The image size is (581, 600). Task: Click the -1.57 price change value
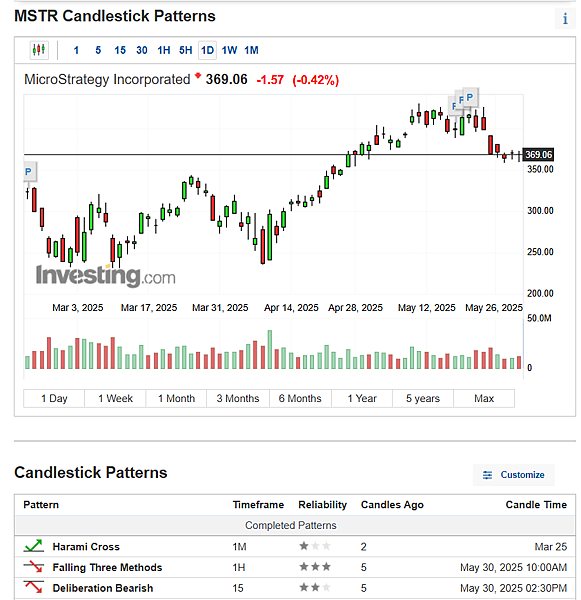pos(270,80)
